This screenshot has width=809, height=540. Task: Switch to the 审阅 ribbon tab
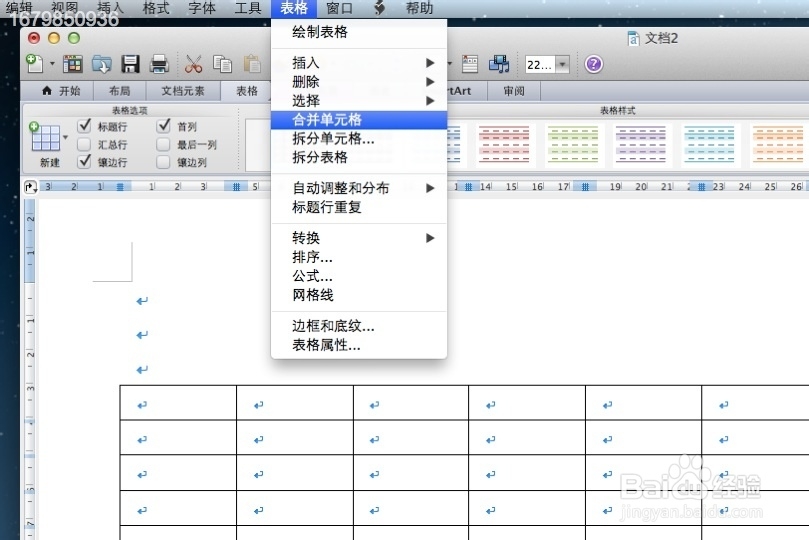click(x=513, y=91)
